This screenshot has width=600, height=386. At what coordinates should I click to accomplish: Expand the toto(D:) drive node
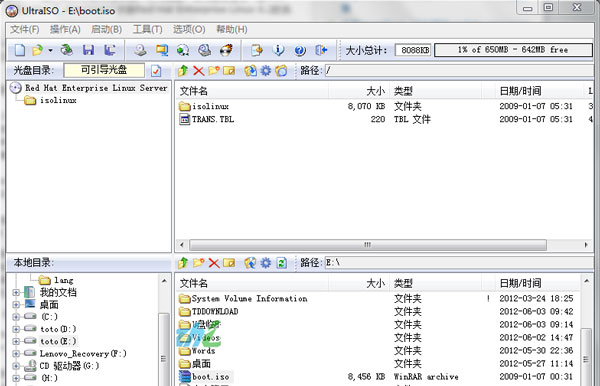16,329
